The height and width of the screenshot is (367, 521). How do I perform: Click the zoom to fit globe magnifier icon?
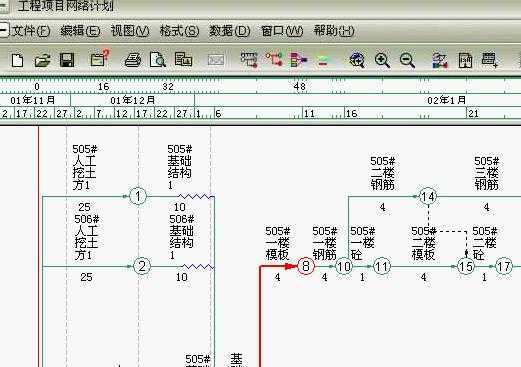357,60
